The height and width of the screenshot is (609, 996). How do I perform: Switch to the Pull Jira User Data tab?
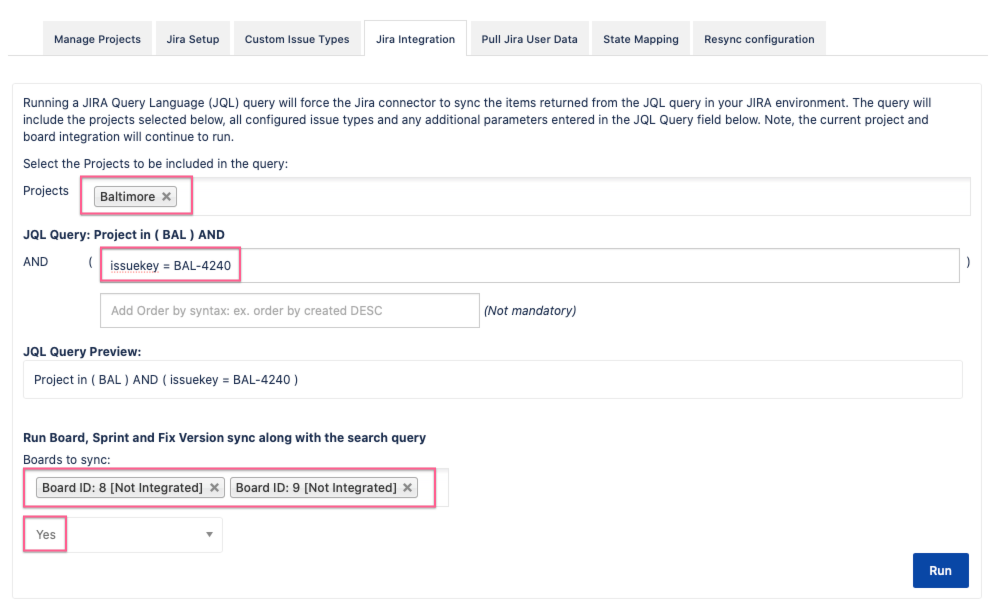pos(530,38)
